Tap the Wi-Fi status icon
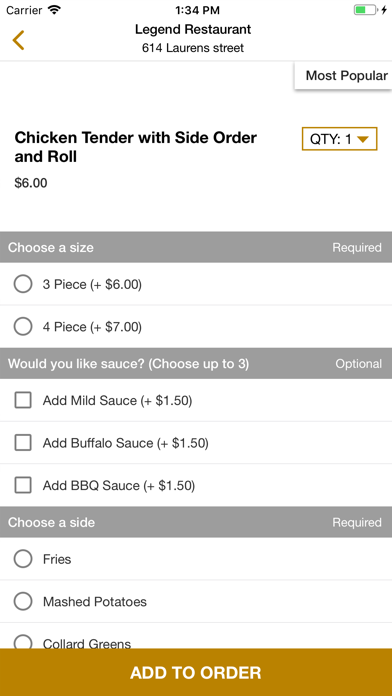 pyautogui.click(x=54, y=10)
